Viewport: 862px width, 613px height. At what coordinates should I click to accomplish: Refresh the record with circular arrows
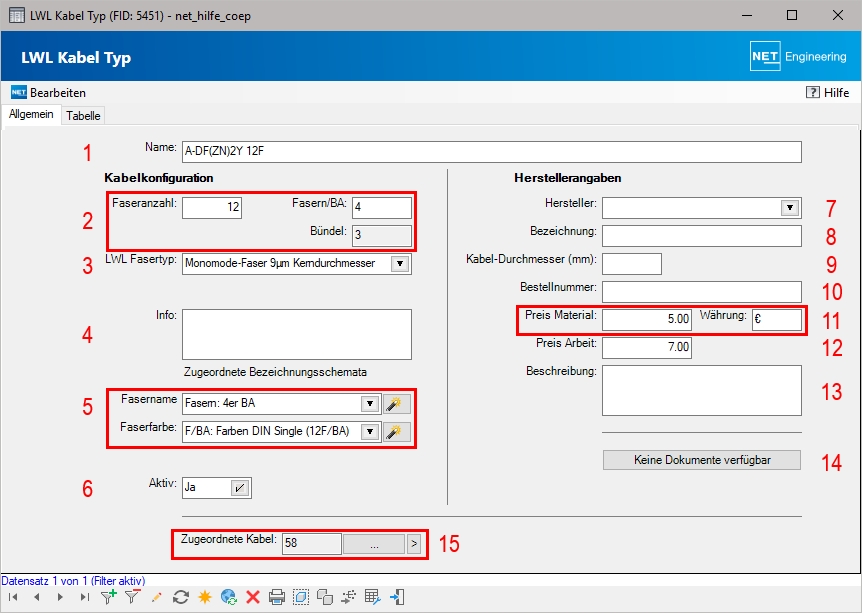[181, 597]
